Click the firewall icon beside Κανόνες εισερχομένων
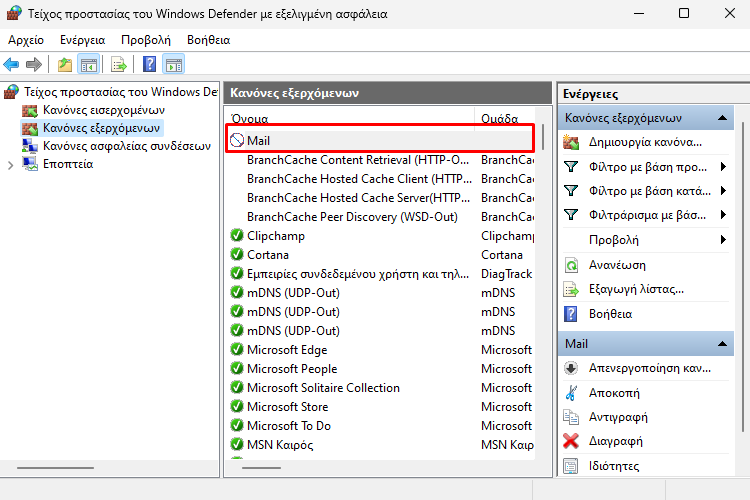The height and width of the screenshot is (500, 750). coord(30,111)
